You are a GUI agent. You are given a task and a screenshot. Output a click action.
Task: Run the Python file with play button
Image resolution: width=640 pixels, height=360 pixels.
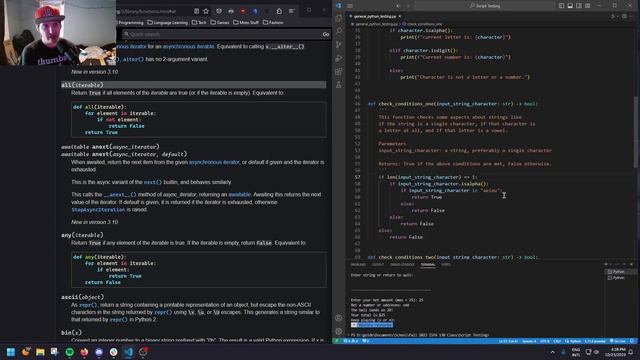pyautogui.click(x=613, y=16)
